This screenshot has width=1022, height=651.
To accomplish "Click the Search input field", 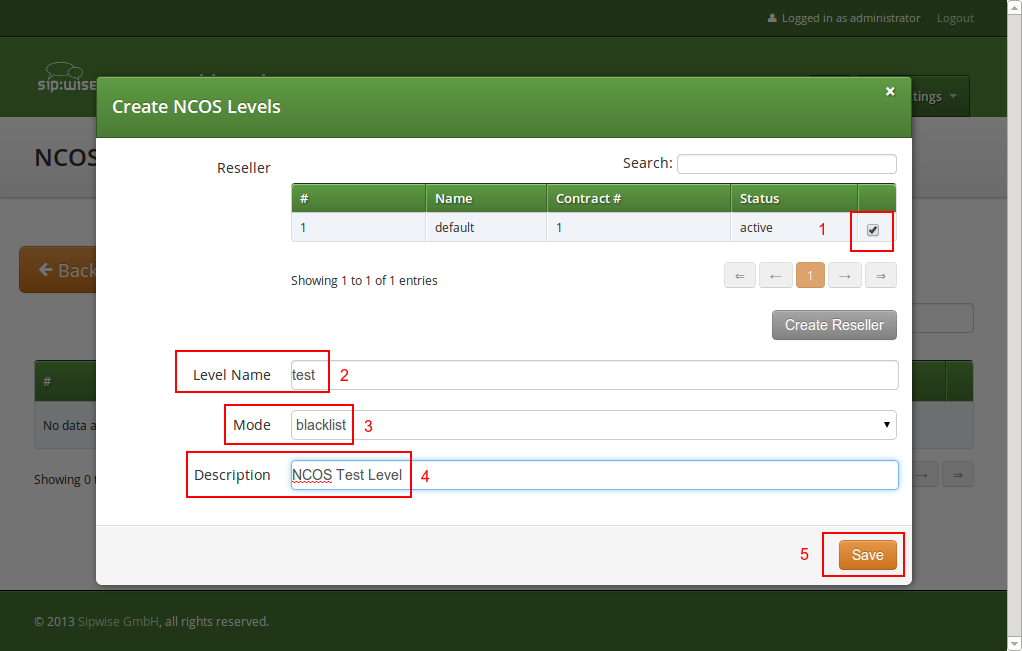I will click(786, 163).
